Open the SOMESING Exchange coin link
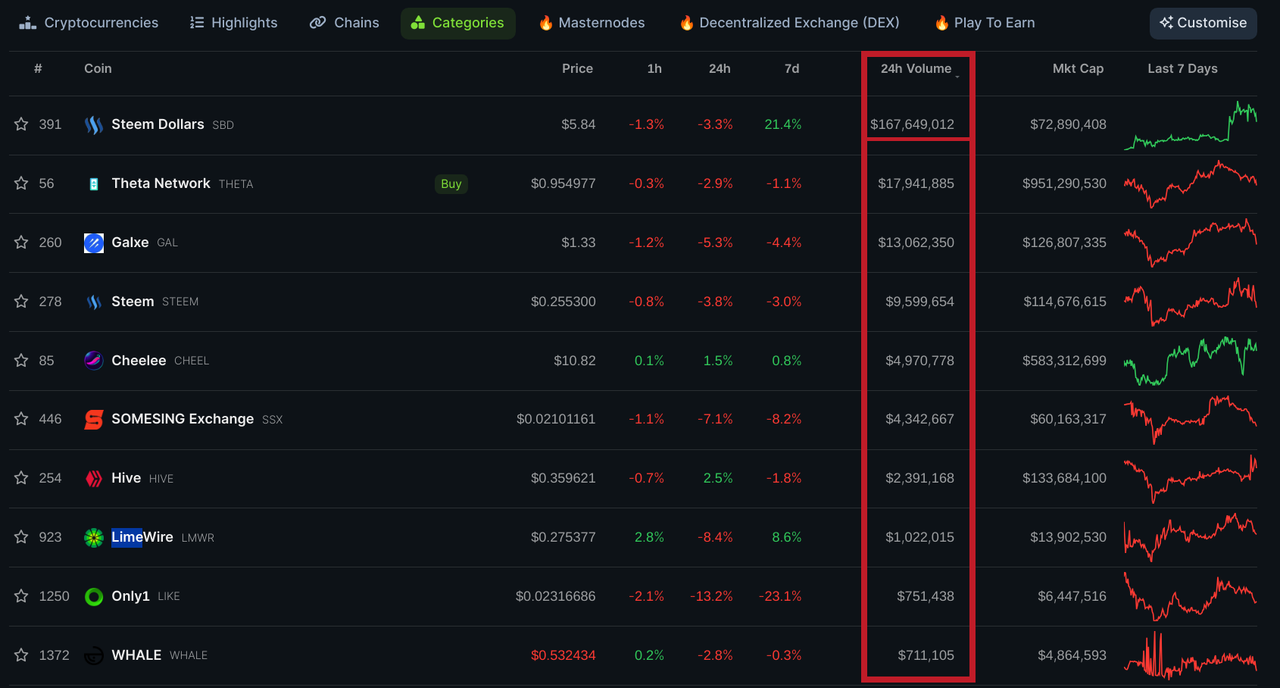Image resolution: width=1280 pixels, height=688 pixels. point(183,420)
